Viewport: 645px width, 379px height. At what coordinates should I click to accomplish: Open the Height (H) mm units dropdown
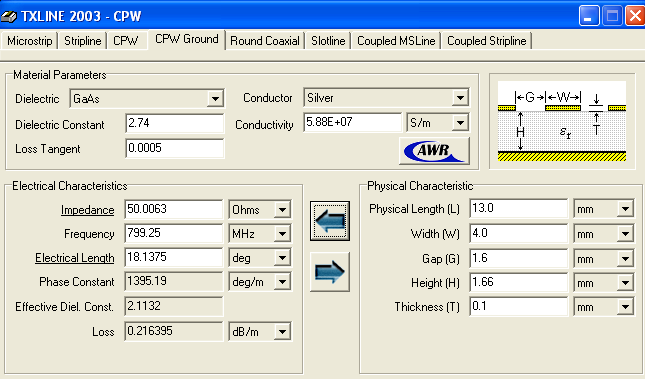coord(625,283)
